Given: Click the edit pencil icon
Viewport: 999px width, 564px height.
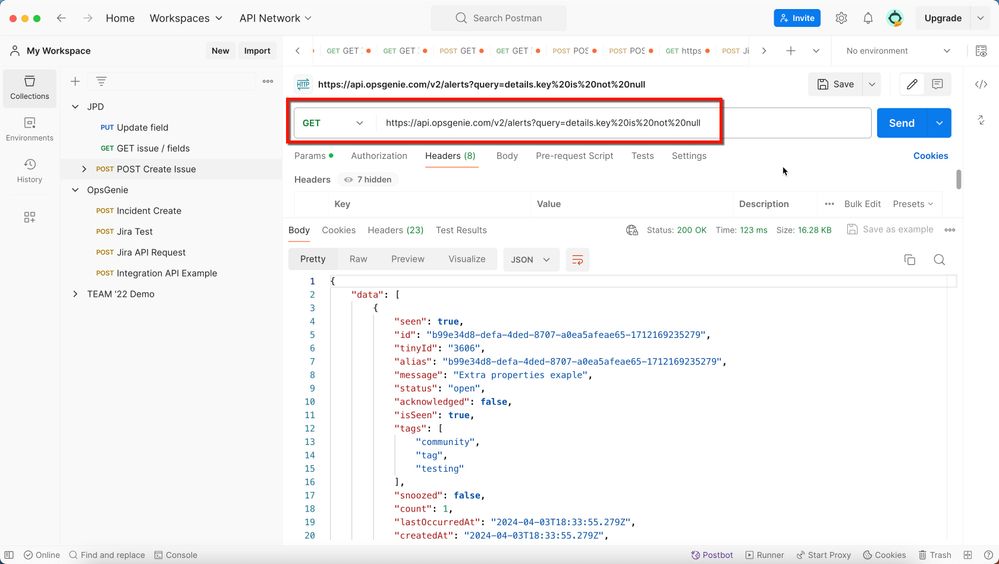Looking at the screenshot, I should pos(912,84).
